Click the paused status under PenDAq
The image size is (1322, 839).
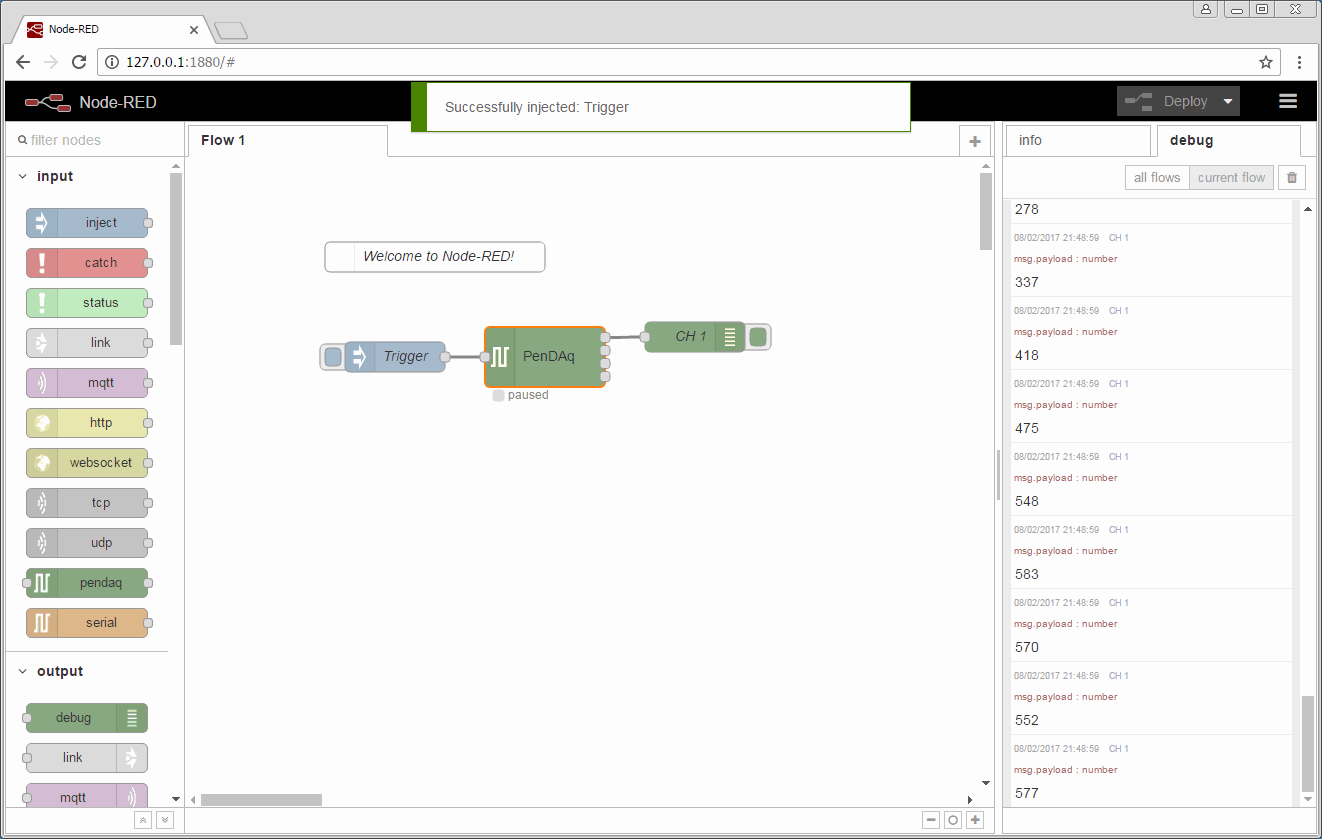coord(521,395)
